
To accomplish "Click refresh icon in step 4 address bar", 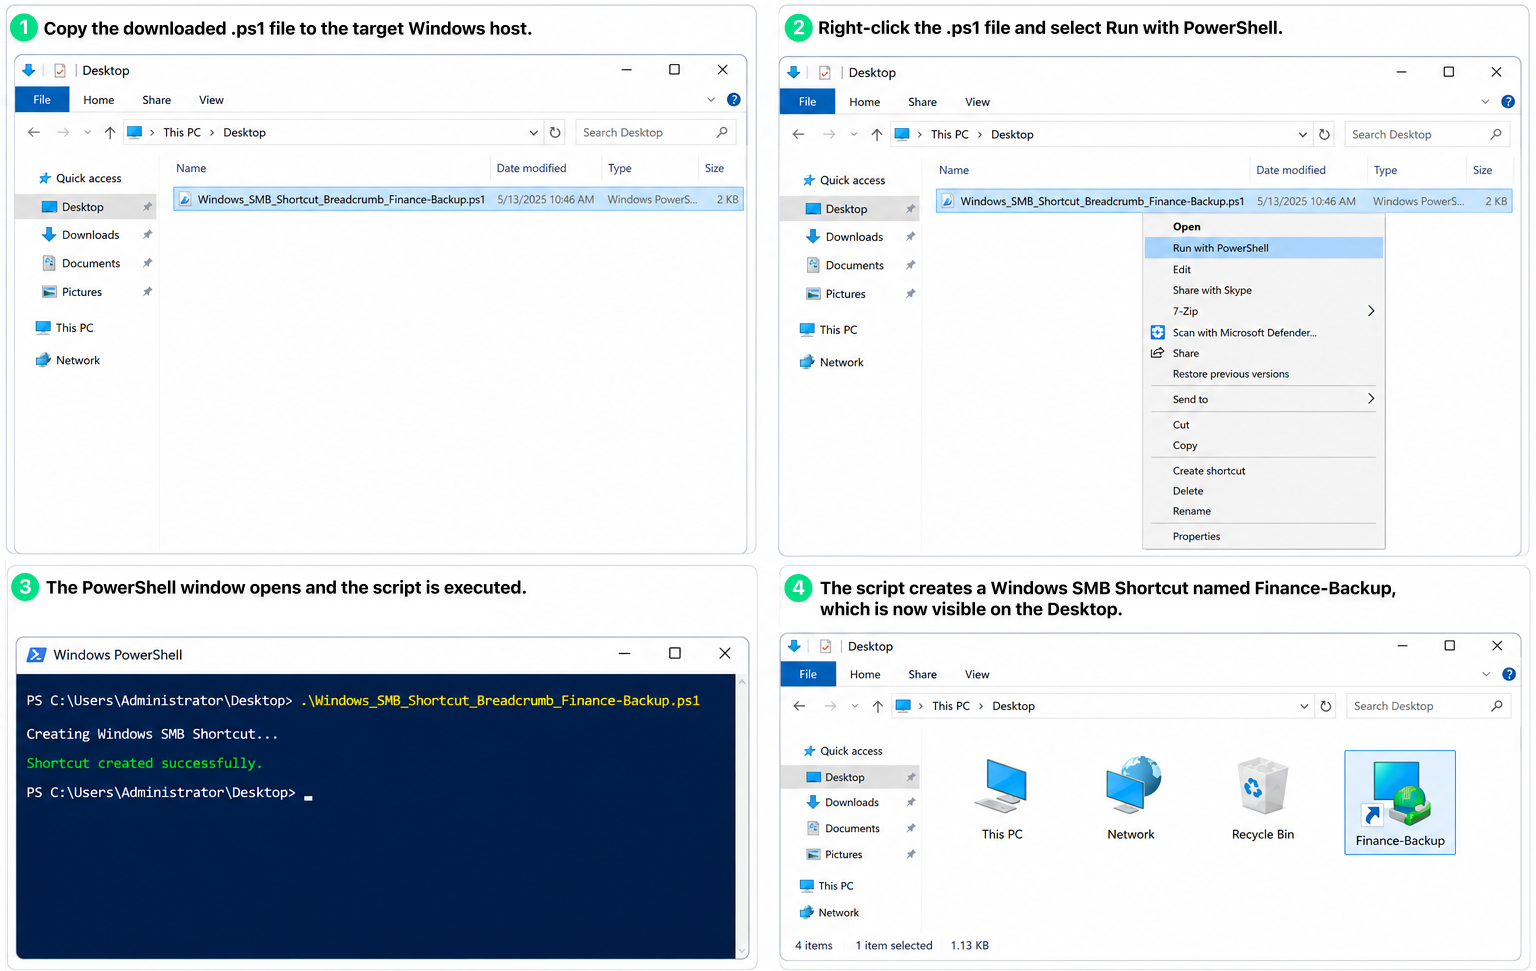I will (1326, 706).
